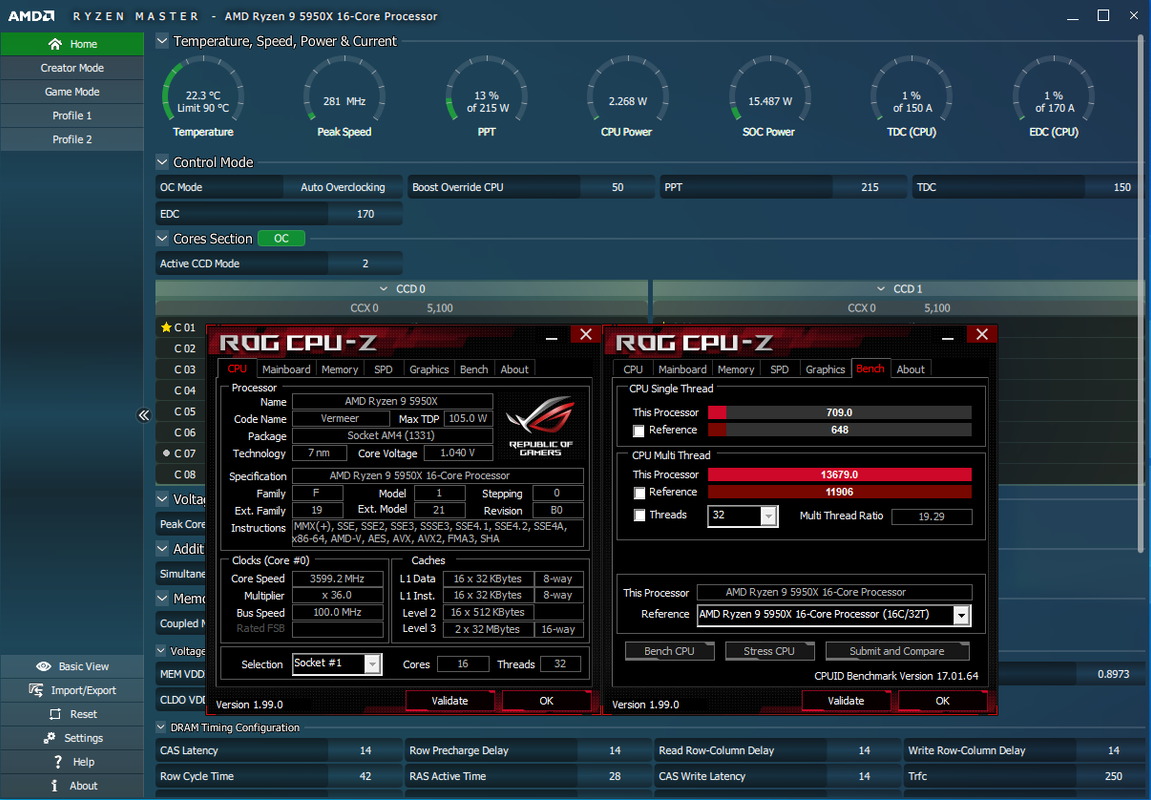Screen dimensions: 1151x800
Task: Click the Basic View eye icon
Action: pos(43,666)
